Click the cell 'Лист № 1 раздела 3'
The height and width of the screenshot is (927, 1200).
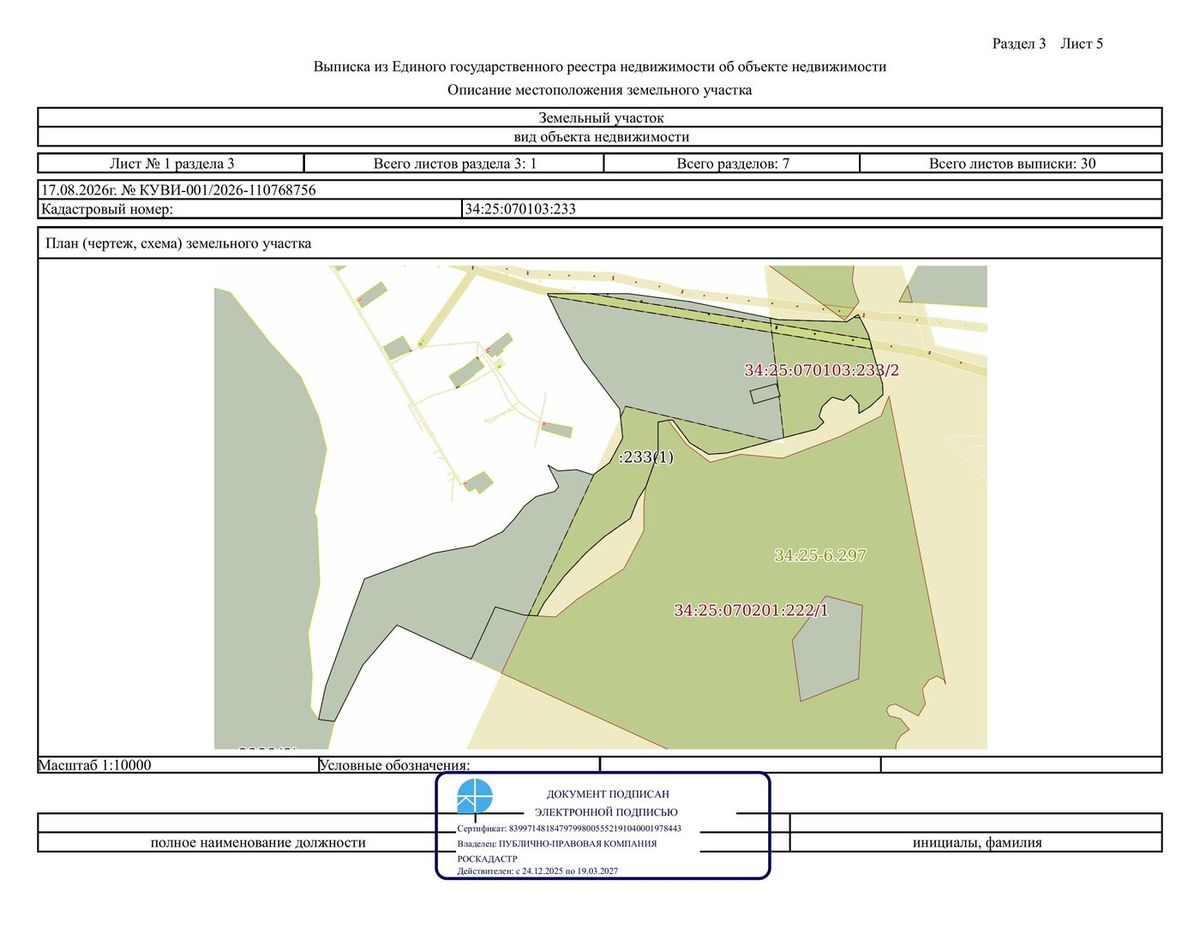[x=171, y=163]
